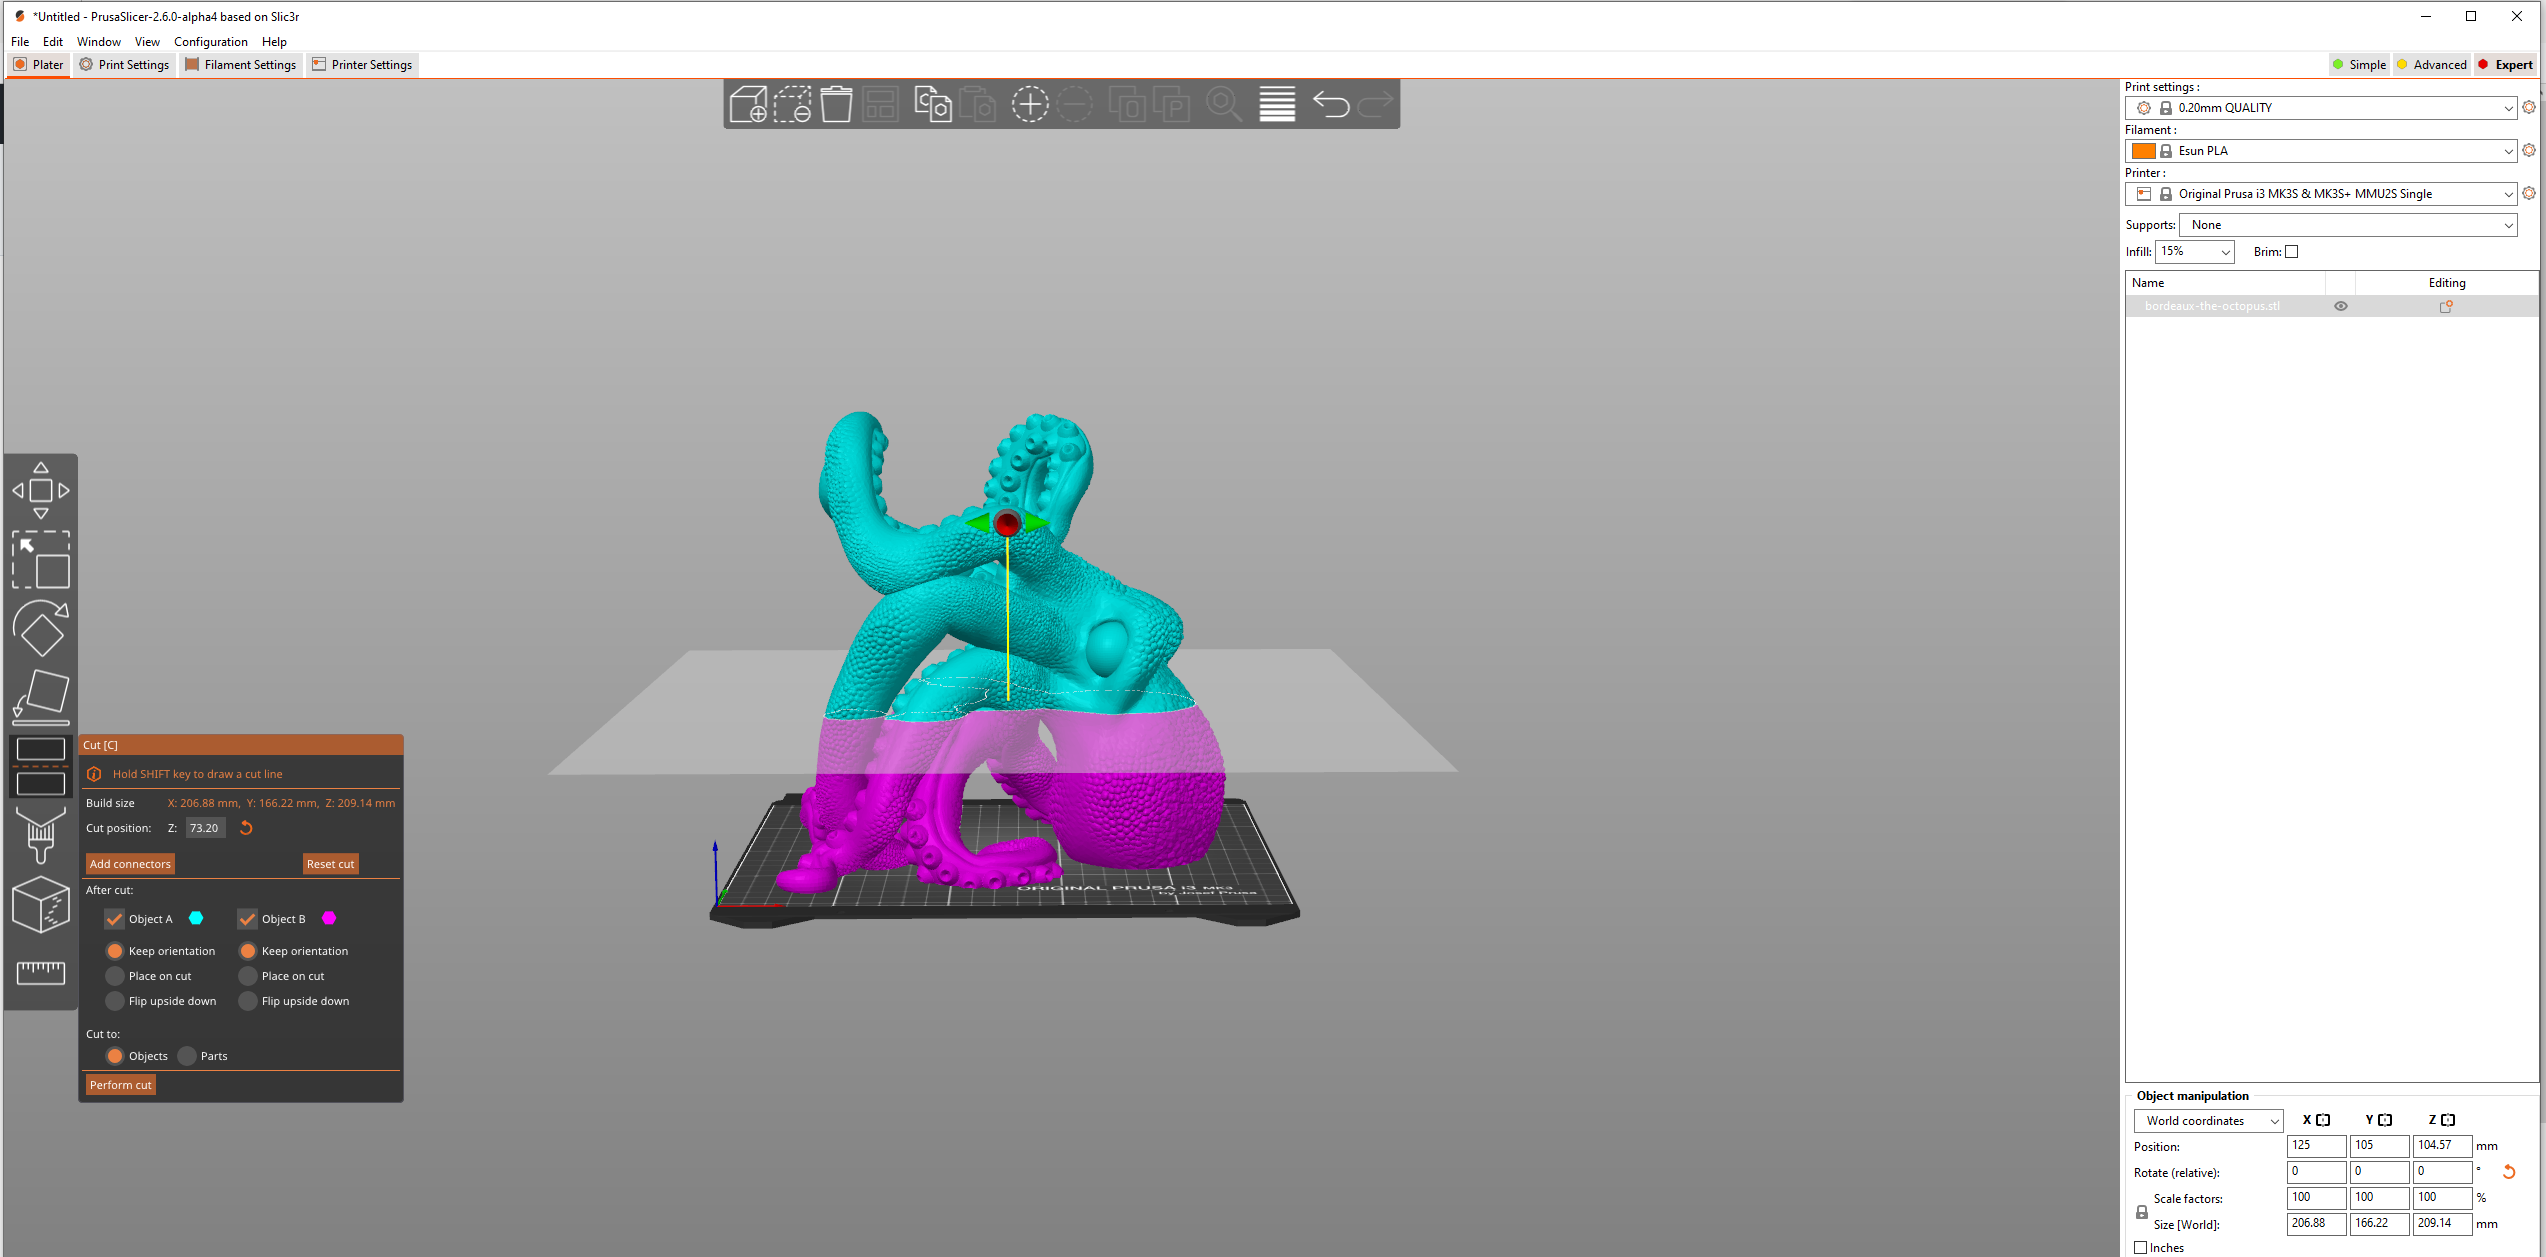Select Flip upside down for Object B
The height and width of the screenshot is (1257, 2546).
tap(248, 1001)
